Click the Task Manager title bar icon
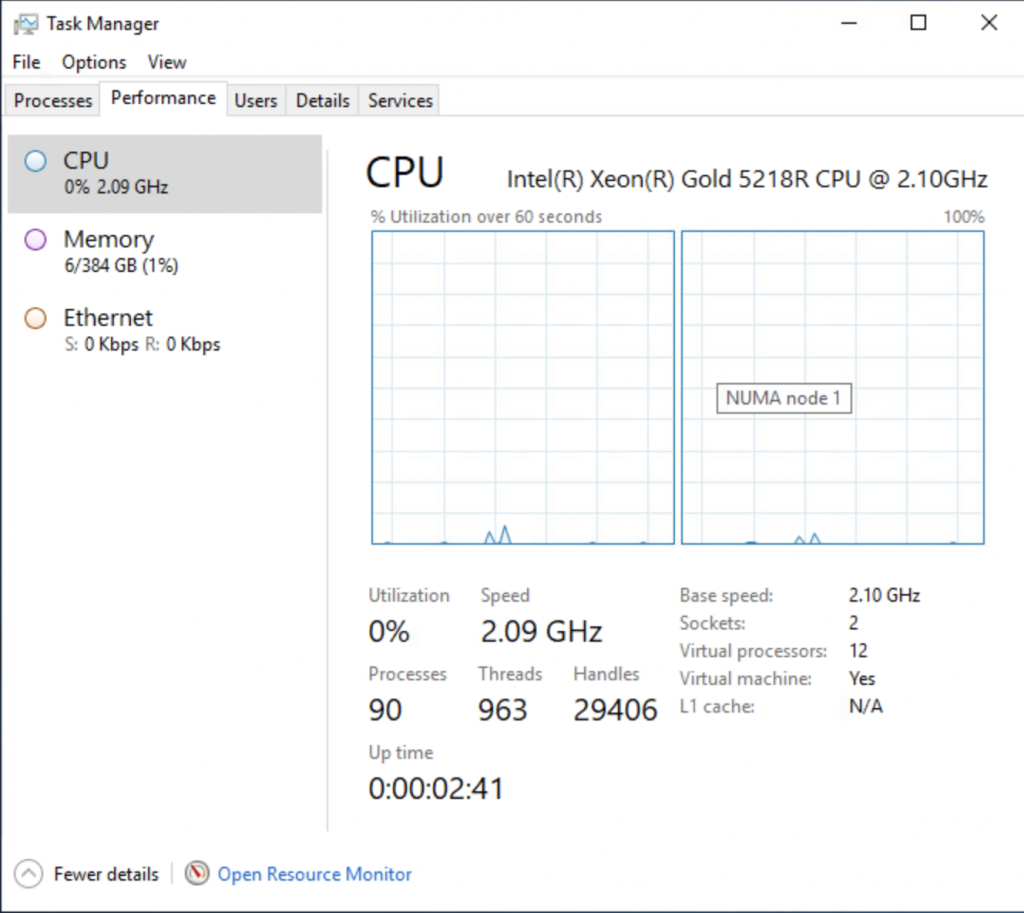This screenshot has width=1024, height=913. 27,23
